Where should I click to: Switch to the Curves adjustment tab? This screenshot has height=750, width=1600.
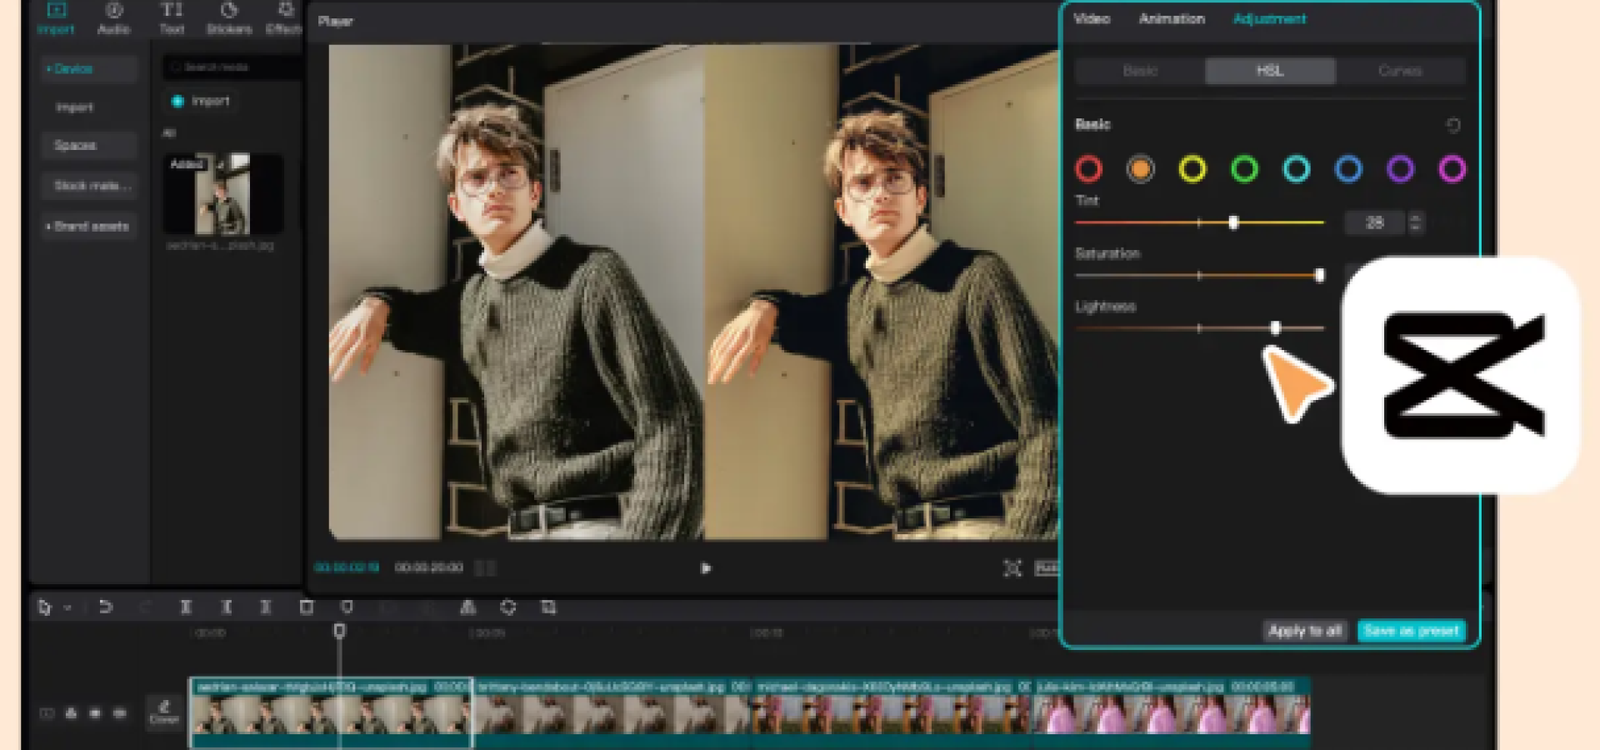click(1399, 71)
